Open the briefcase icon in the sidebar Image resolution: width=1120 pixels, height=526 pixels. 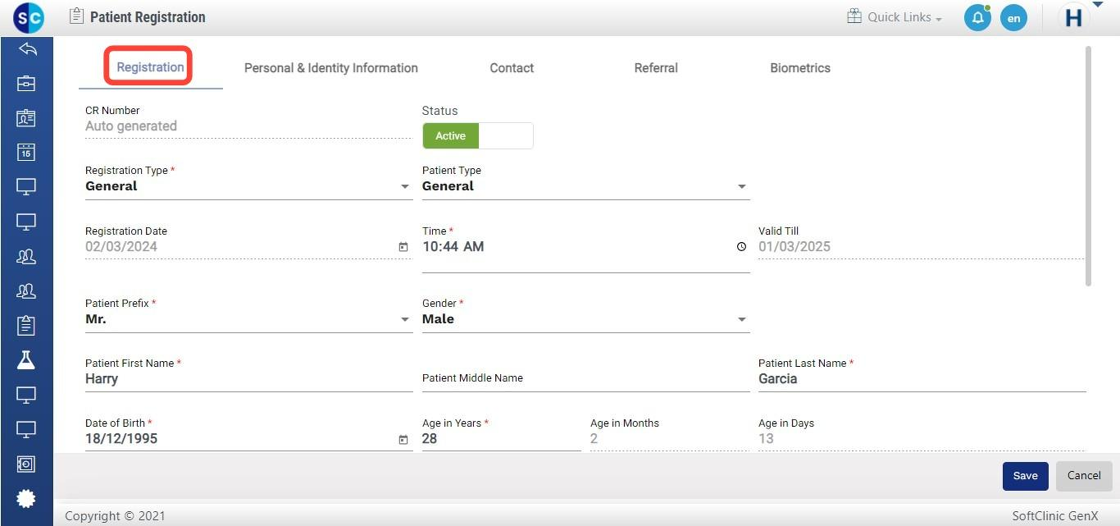pos(26,84)
